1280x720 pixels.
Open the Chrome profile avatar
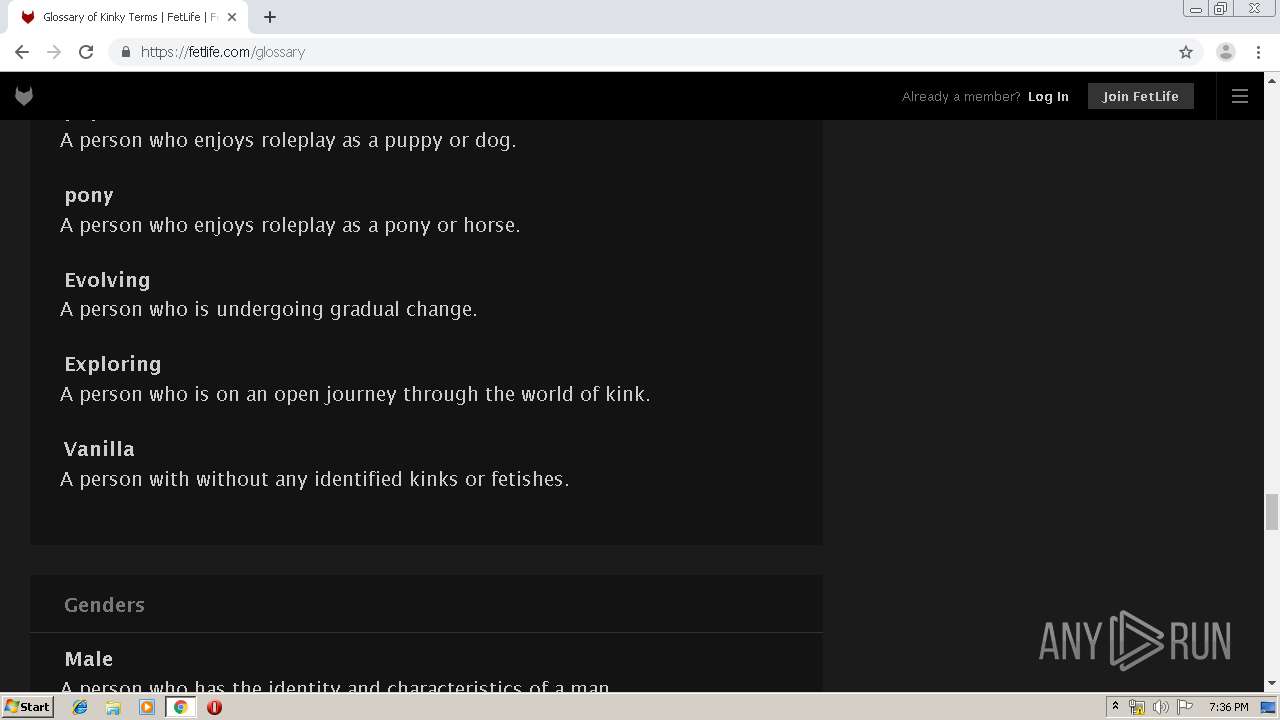pyautogui.click(x=1226, y=52)
